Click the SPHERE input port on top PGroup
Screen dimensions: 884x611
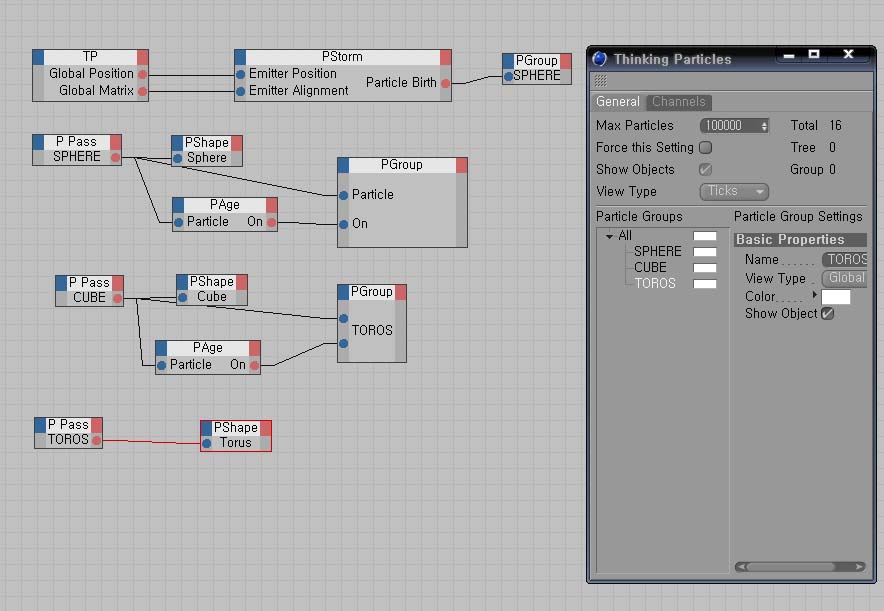point(509,76)
